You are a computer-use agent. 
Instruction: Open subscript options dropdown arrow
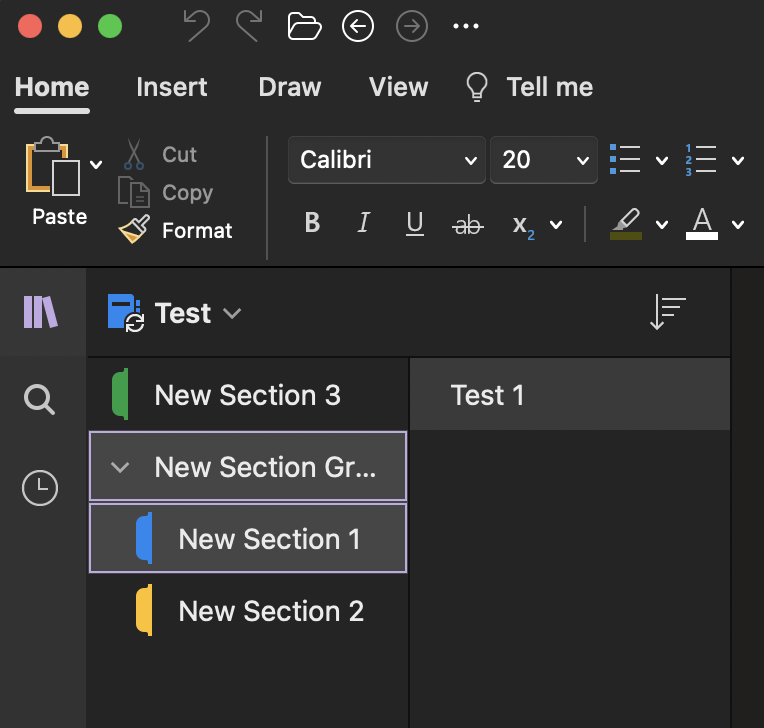pos(556,225)
